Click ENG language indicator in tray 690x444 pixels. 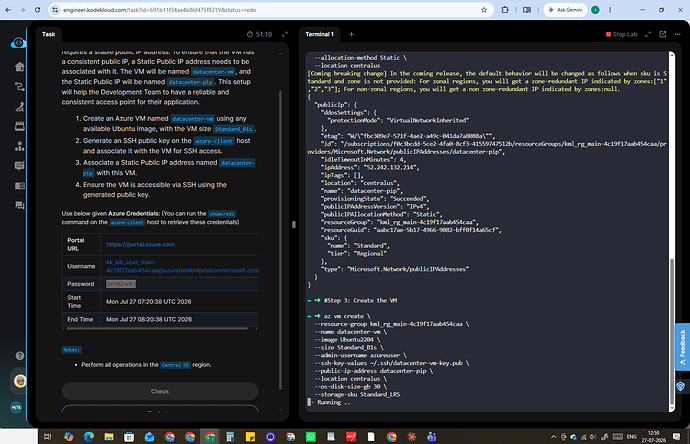(631, 437)
